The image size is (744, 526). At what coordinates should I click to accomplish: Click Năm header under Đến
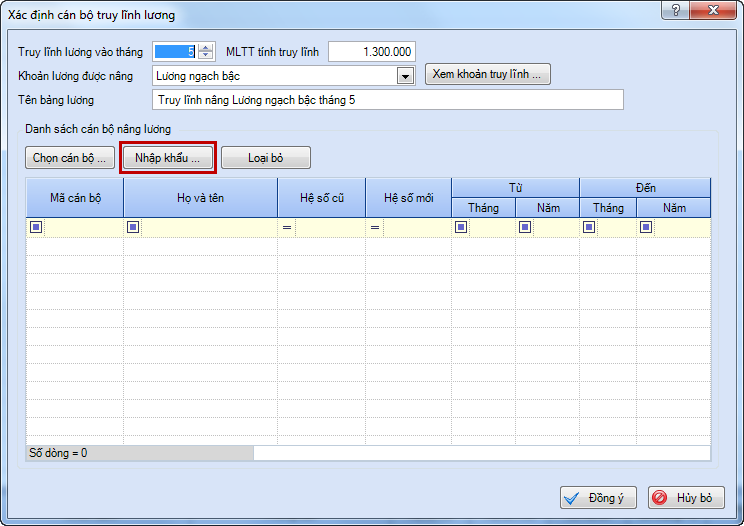click(x=674, y=208)
